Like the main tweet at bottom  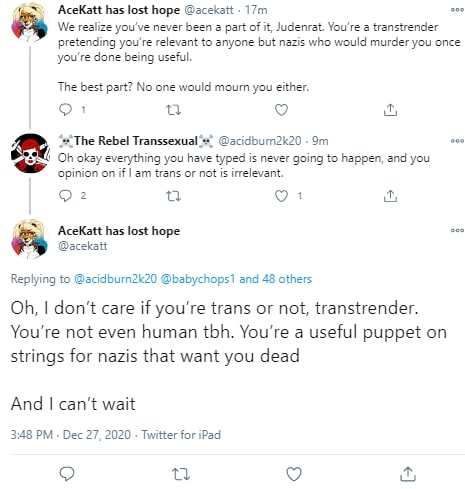click(x=294, y=474)
